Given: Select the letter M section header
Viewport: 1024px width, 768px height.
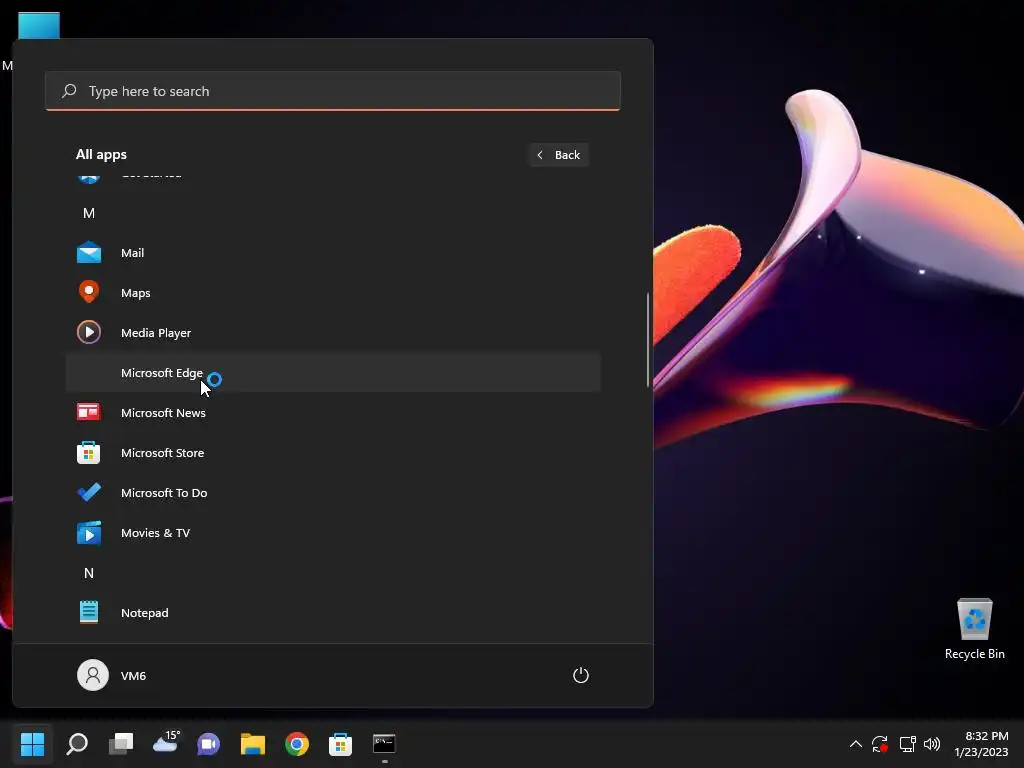Looking at the screenshot, I should [89, 213].
